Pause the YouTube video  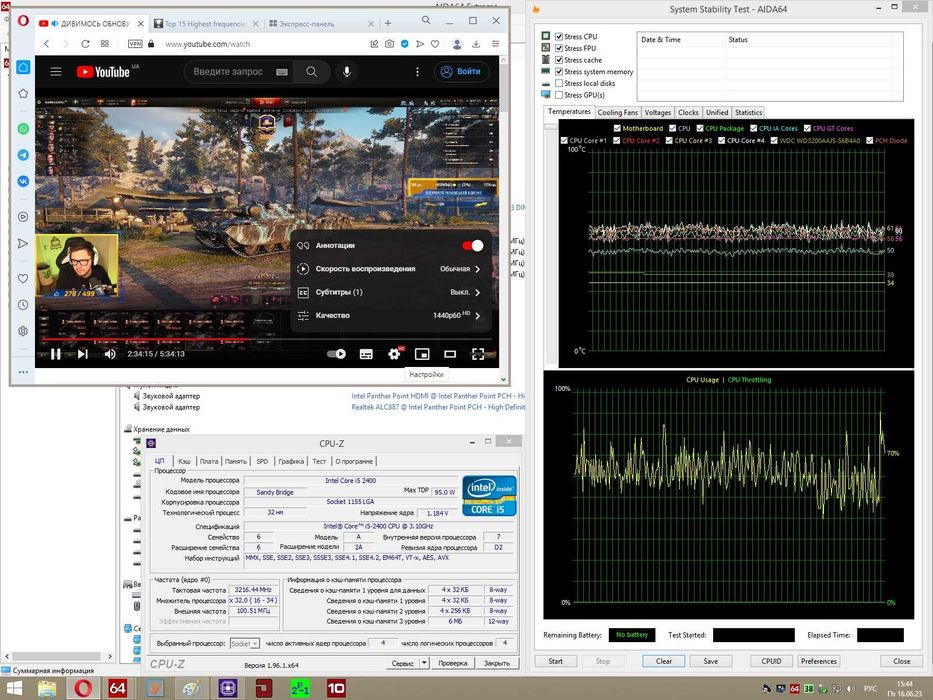click(56, 354)
